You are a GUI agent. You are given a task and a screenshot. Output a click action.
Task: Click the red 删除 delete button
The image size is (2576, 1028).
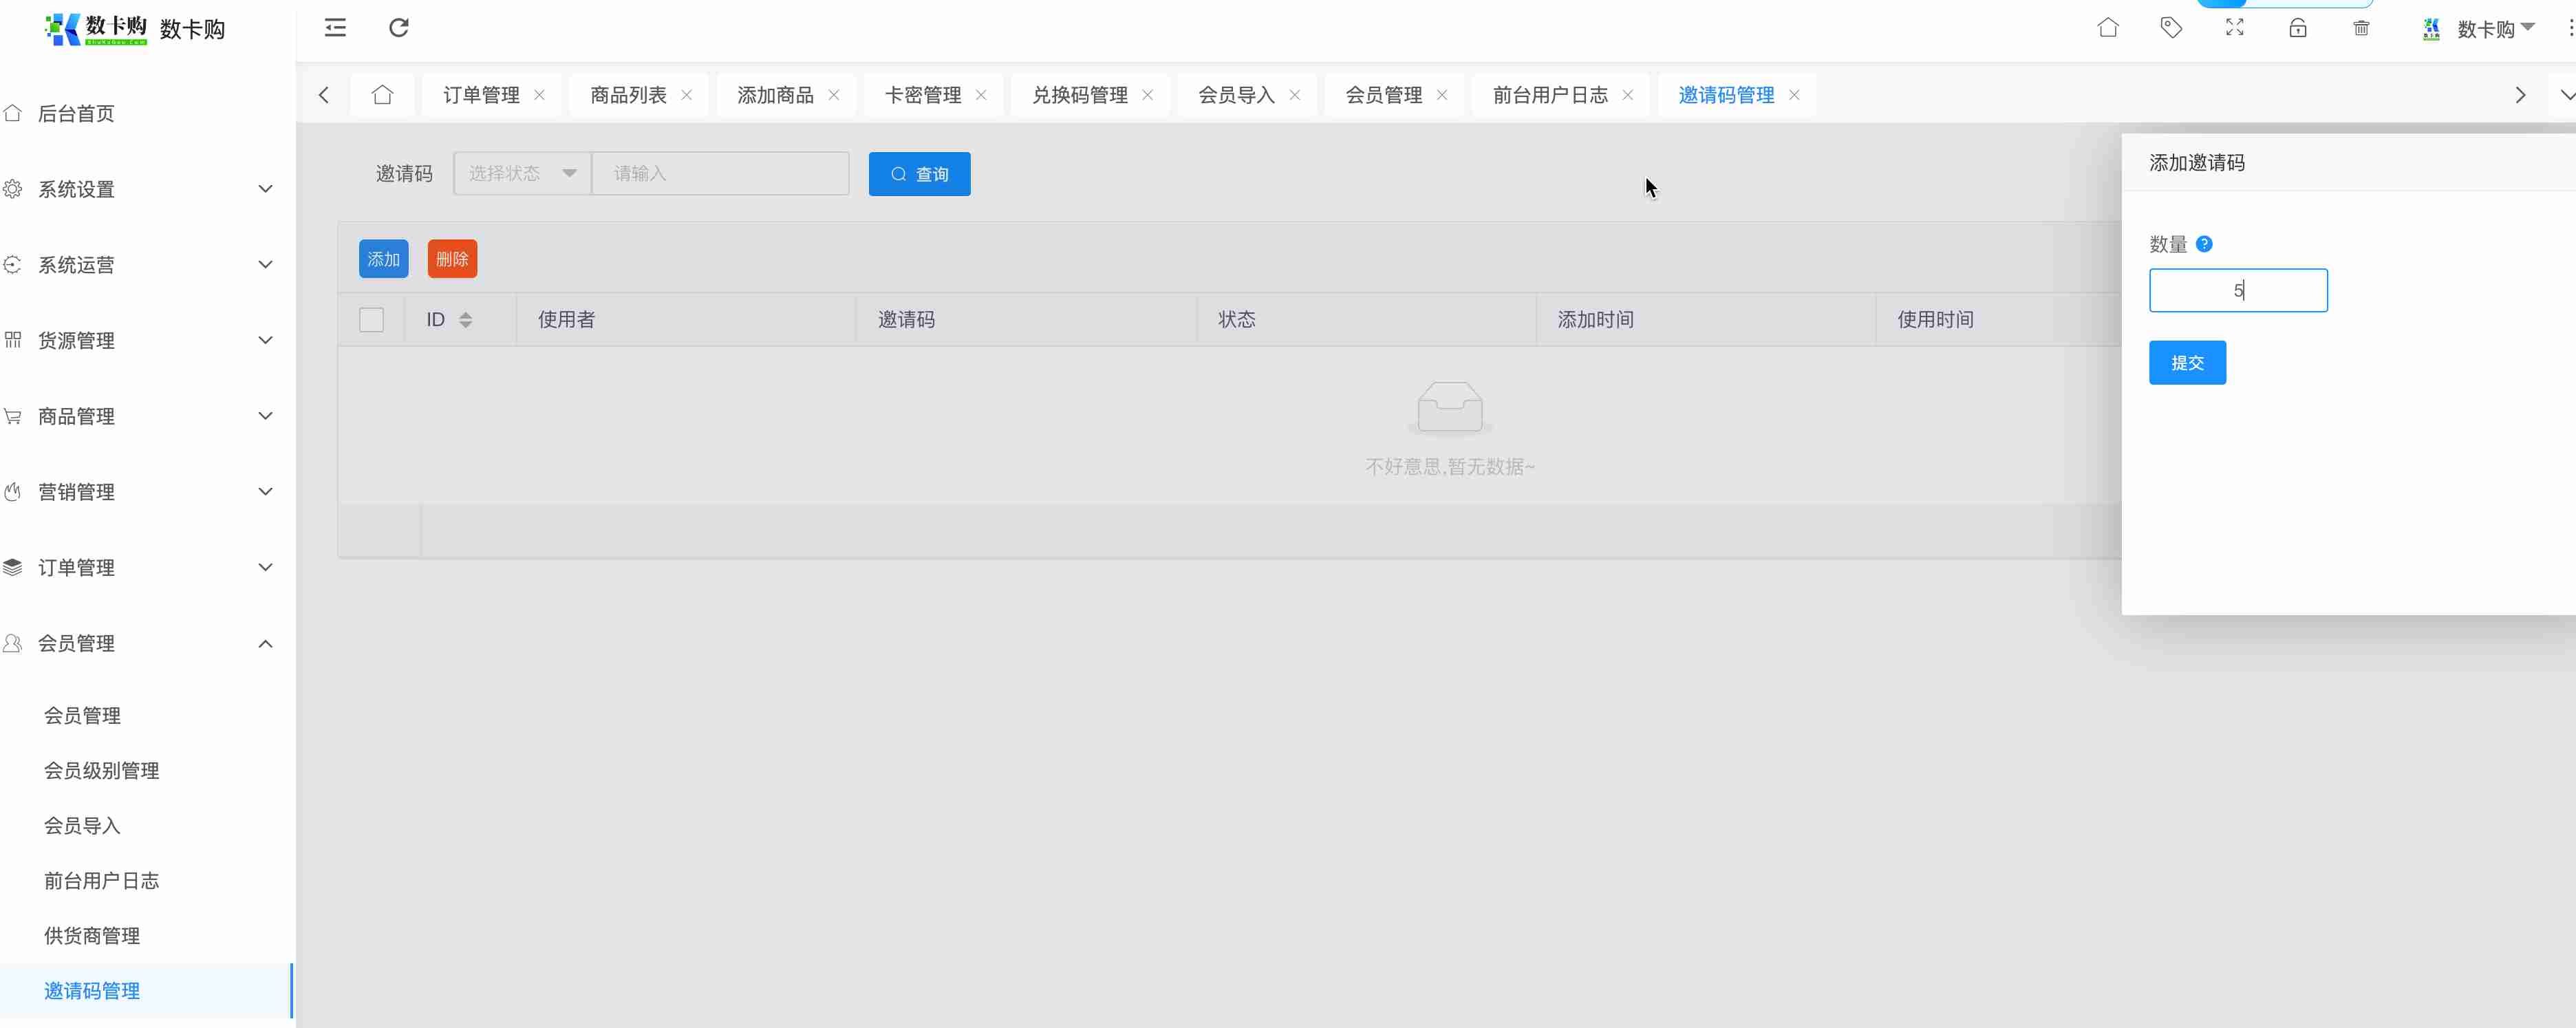pyautogui.click(x=452, y=259)
